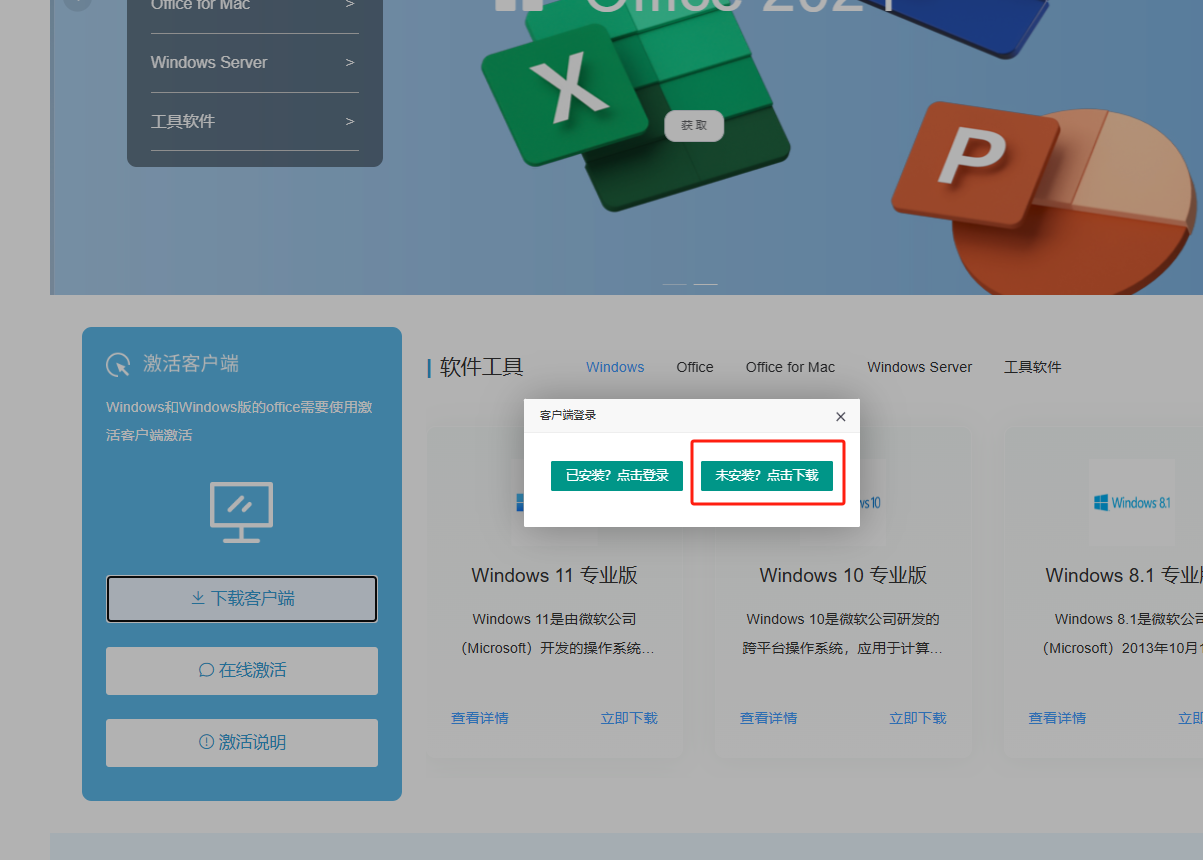The height and width of the screenshot is (860, 1203).
Task: Expand 工具软件 in the banner side menu
Action: pyautogui.click(x=254, y=121)
